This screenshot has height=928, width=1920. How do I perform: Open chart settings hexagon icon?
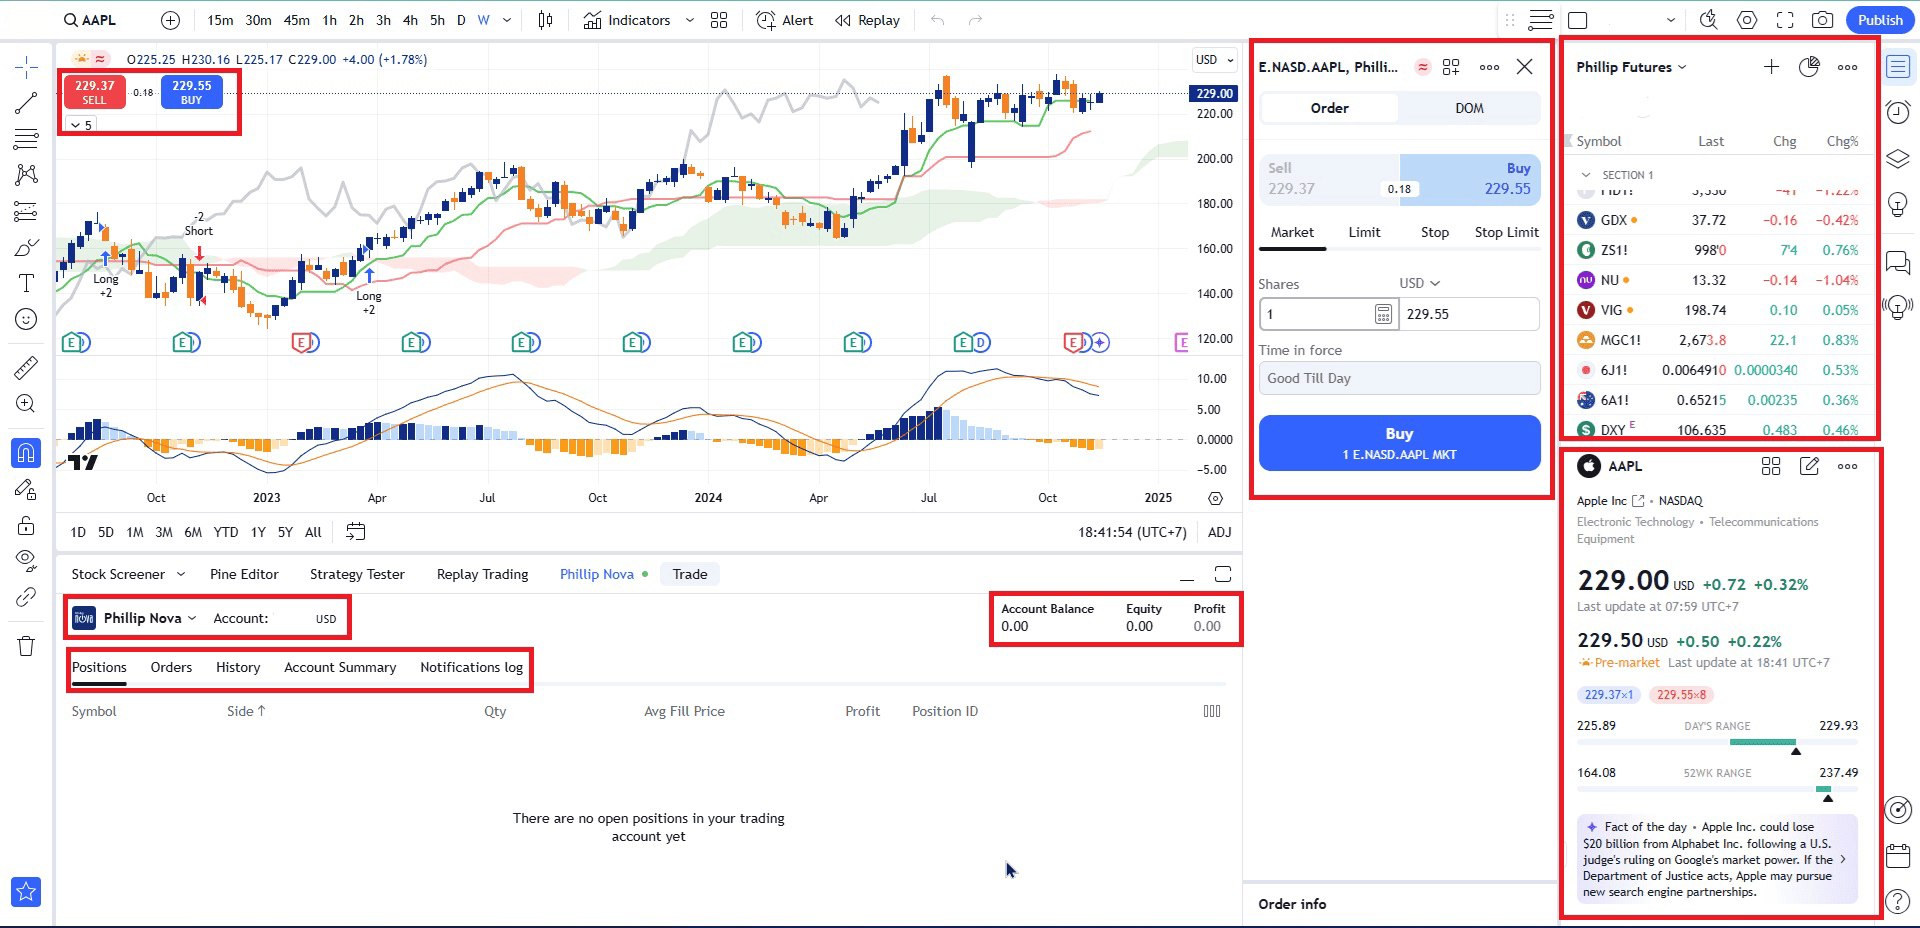[x=1747, y=20]
